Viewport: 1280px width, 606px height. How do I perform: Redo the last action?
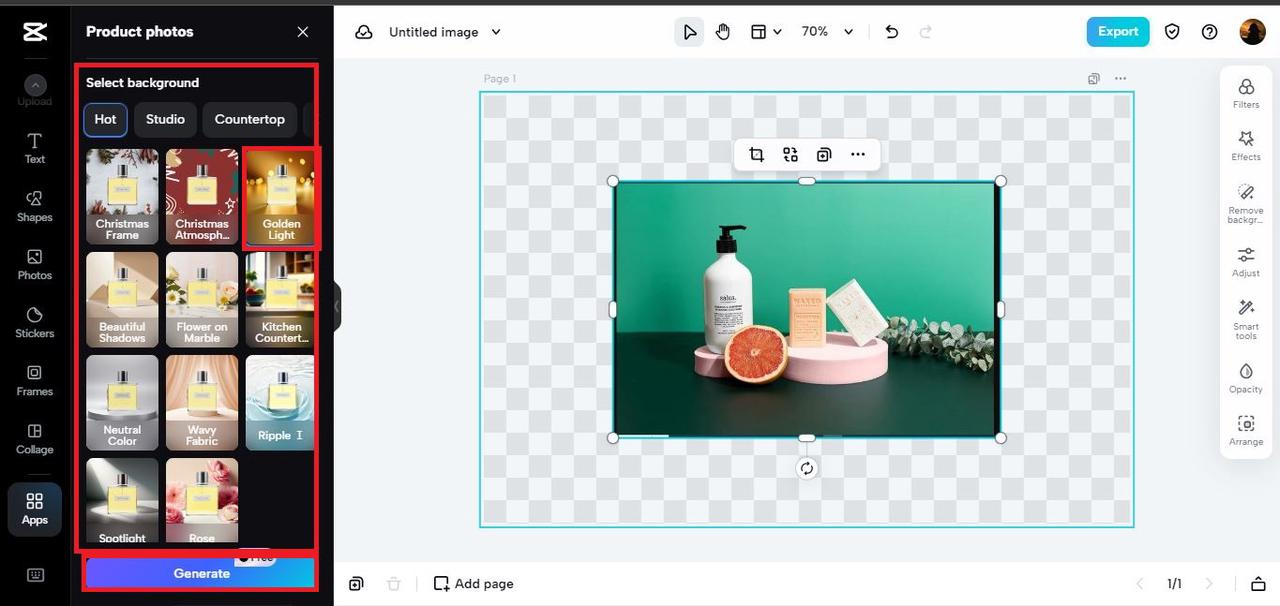click(x=926, y=32)
